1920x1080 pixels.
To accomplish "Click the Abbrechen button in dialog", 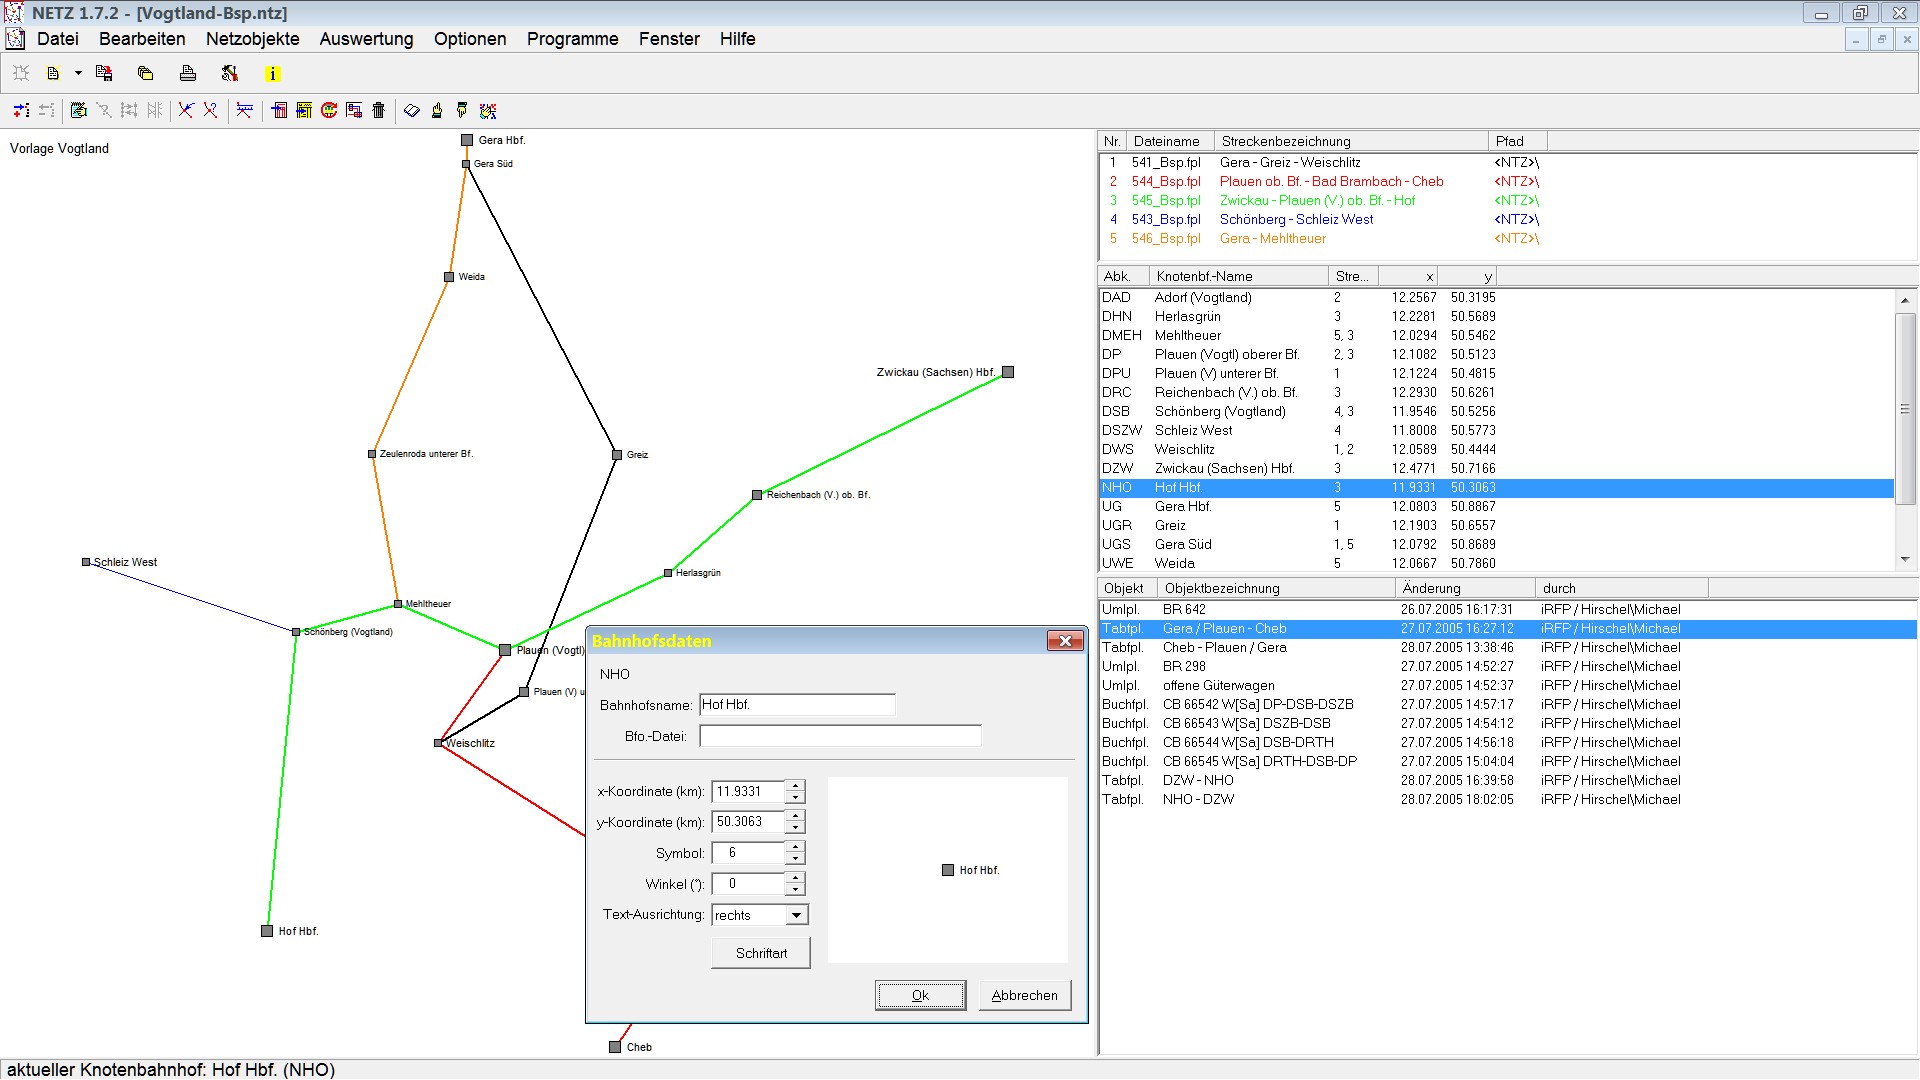I will point(1024,996).
